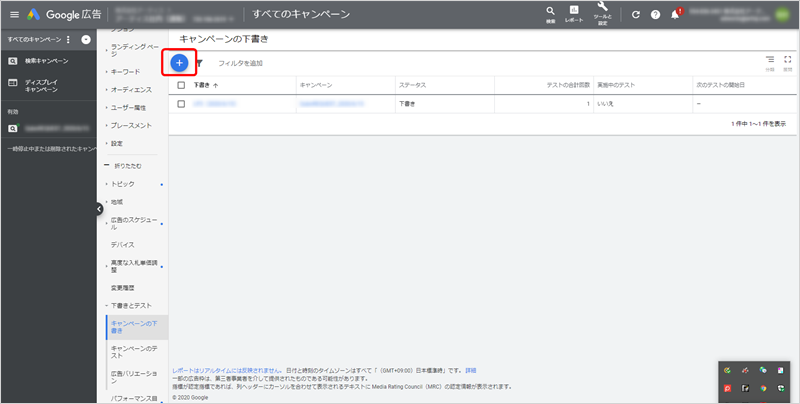Open 広告のスケジュール in navigation

click(134, 223)
